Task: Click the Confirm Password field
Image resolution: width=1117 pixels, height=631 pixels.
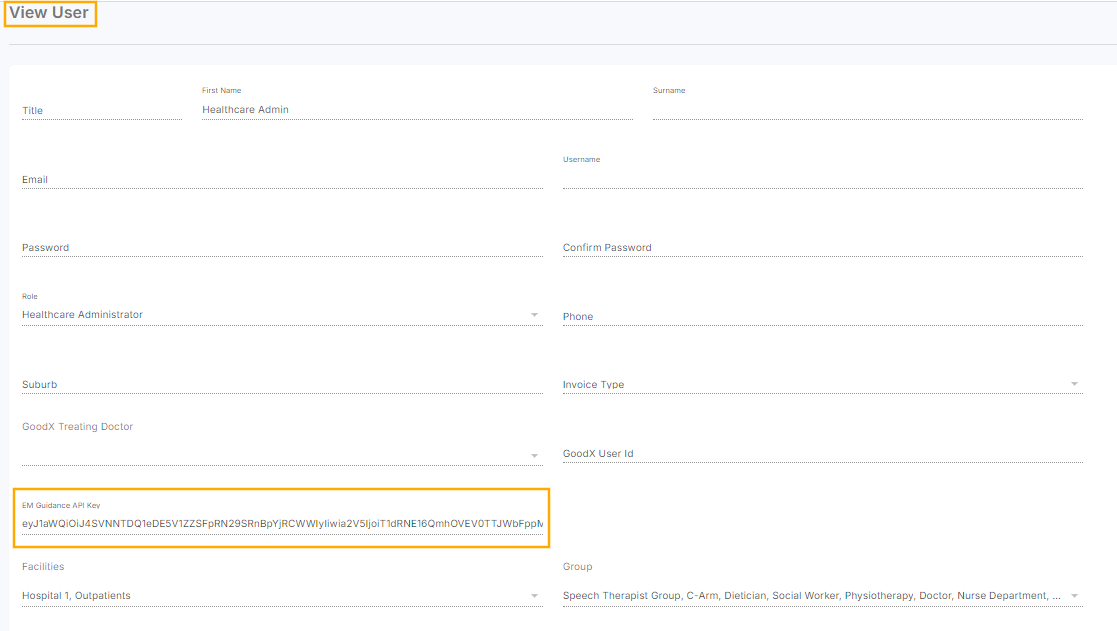Action: point(822,248)
